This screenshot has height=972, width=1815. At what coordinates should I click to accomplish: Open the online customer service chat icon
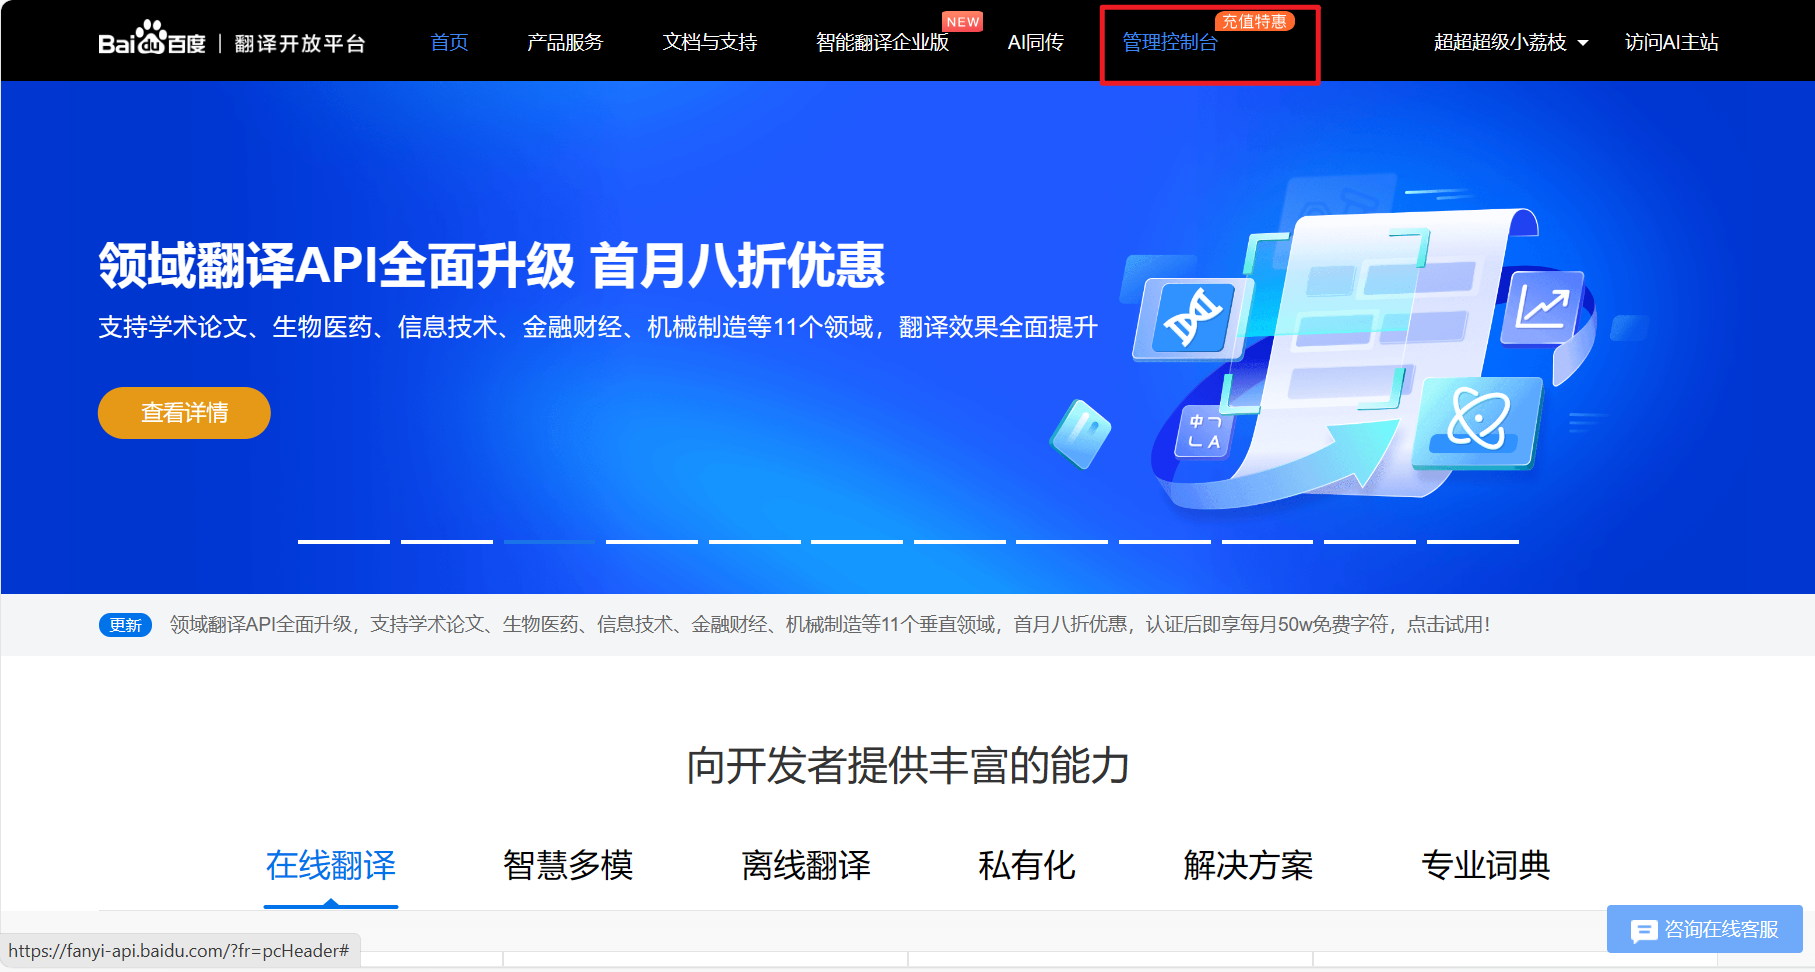tap(1644, 930)
